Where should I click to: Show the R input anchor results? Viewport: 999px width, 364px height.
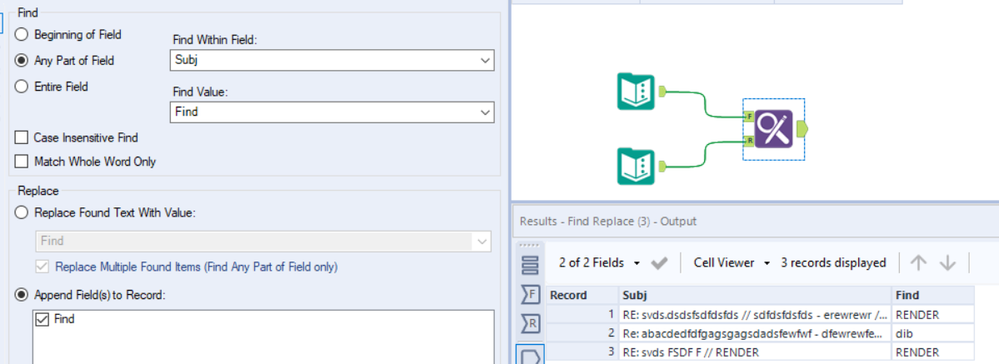(531, 324)
